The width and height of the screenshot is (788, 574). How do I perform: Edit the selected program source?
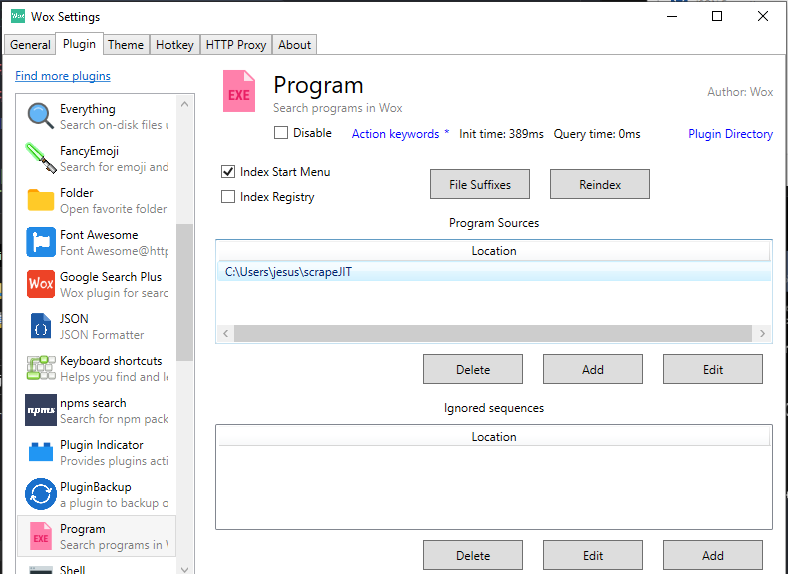(x=713, y=369)
